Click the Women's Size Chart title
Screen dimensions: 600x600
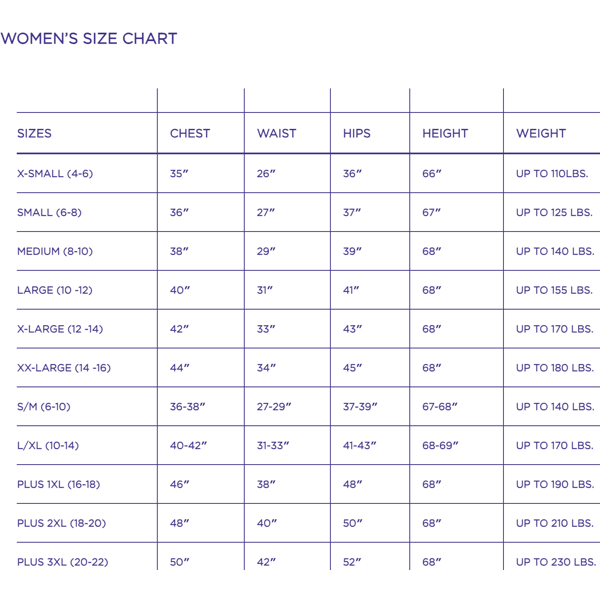89,39
